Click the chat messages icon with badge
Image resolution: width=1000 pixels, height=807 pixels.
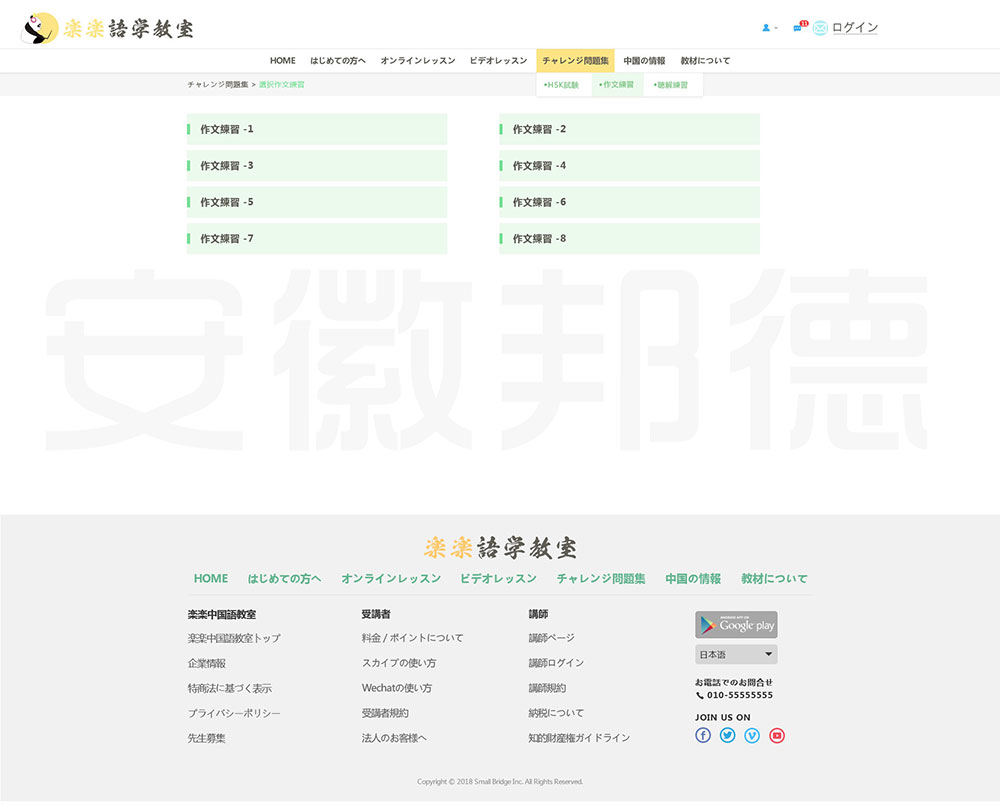coord(799,27)
